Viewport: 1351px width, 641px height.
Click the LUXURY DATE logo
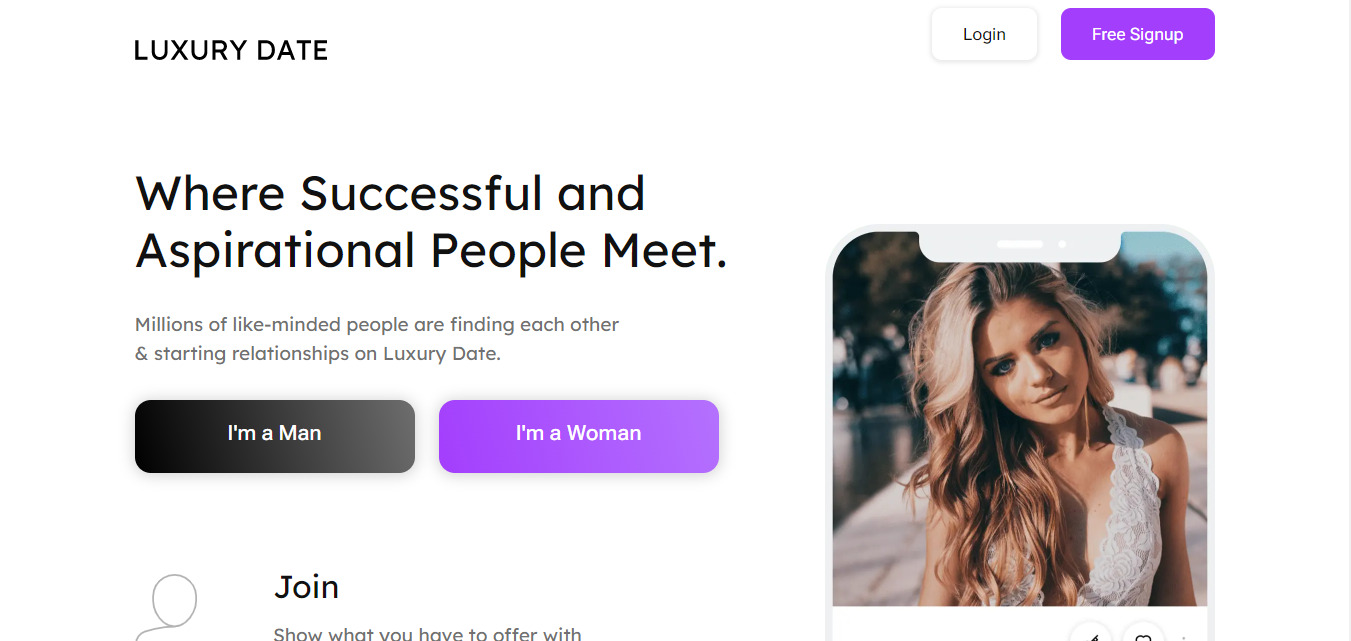coord(231,50)
